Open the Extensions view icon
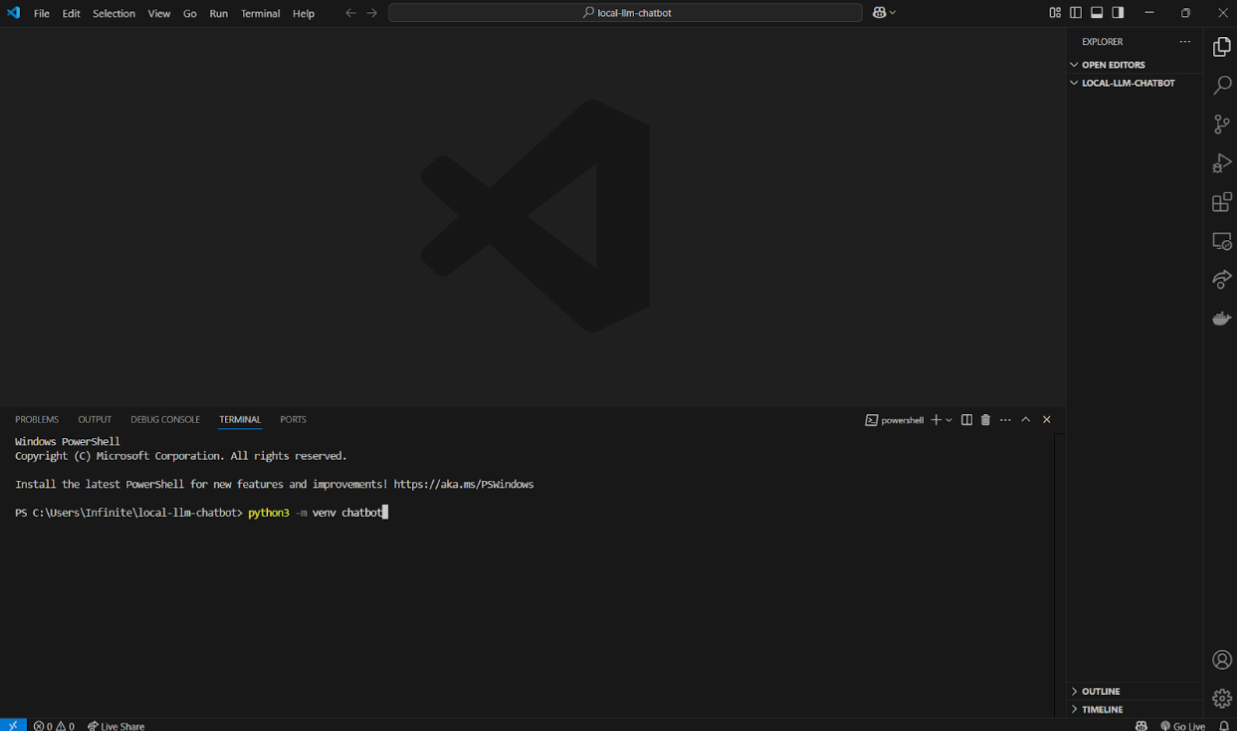 [x=1221, y=202]
